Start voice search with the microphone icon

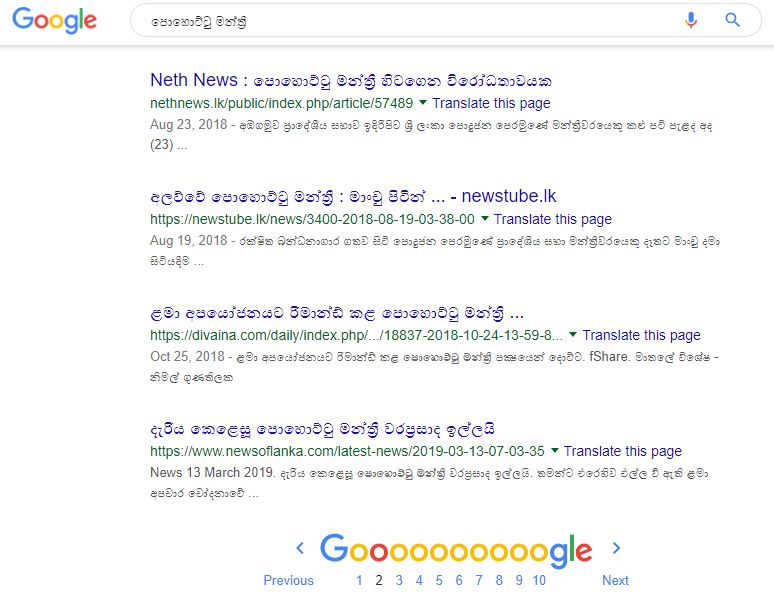pos(691,20)
